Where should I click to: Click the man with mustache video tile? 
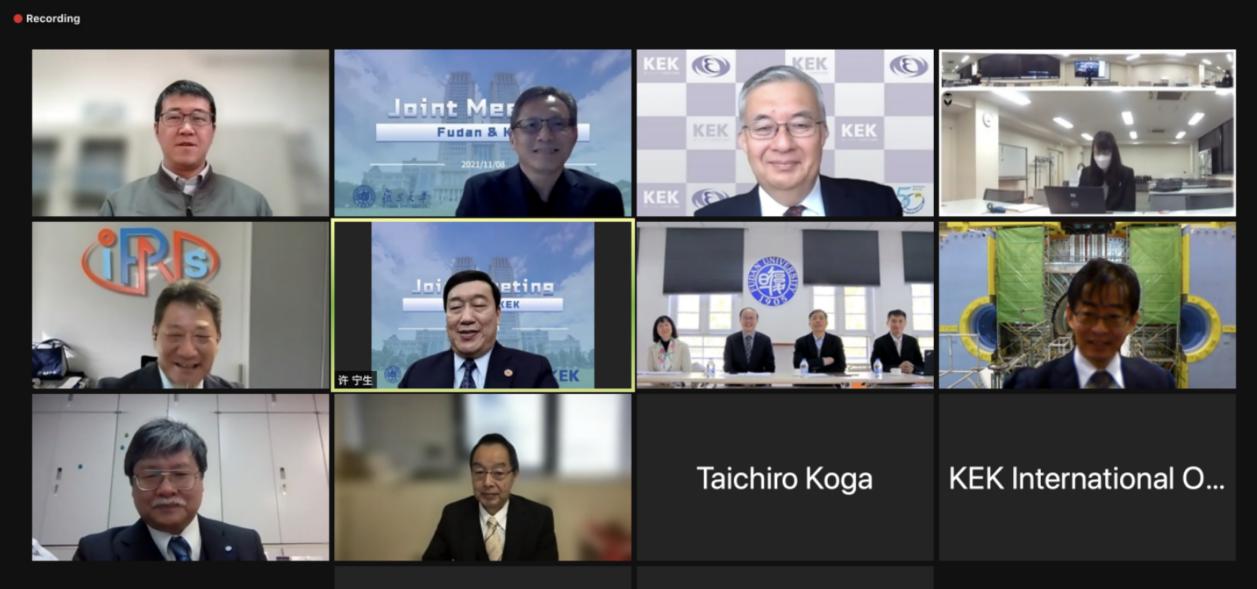pos(180,477)
